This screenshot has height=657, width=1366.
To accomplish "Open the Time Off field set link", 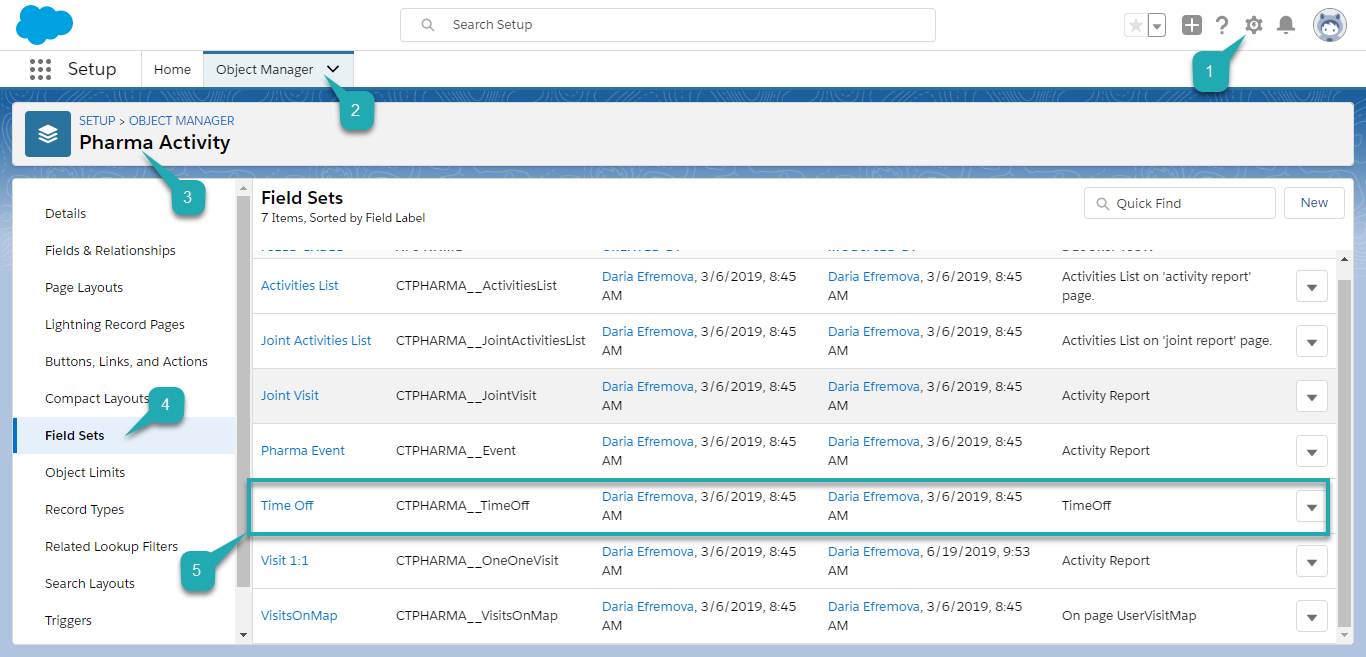I will click(287, 505).
